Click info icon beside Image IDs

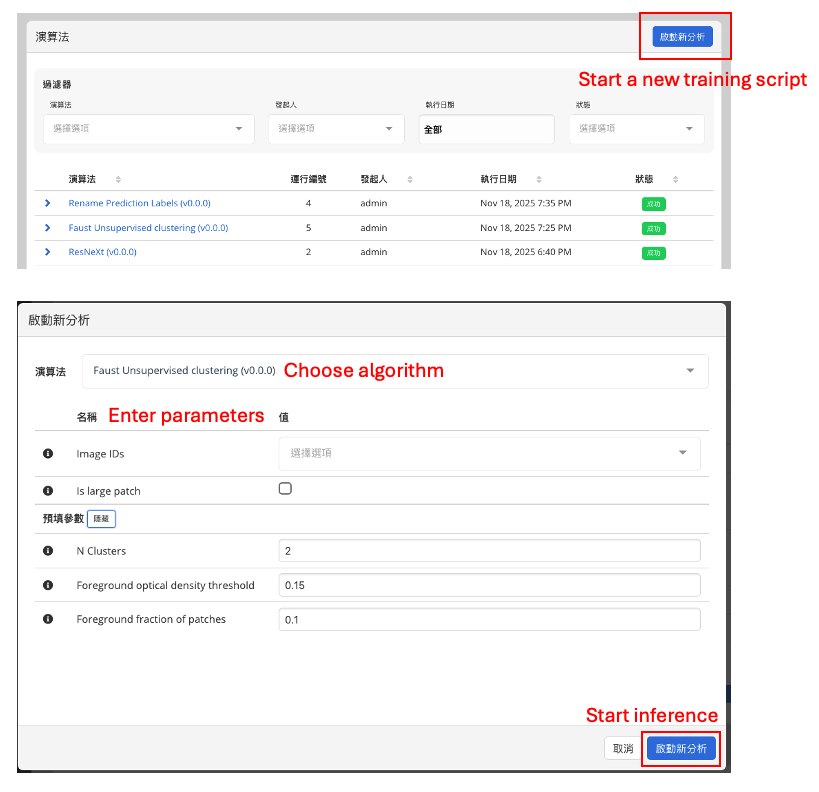[x=47, y=454]
